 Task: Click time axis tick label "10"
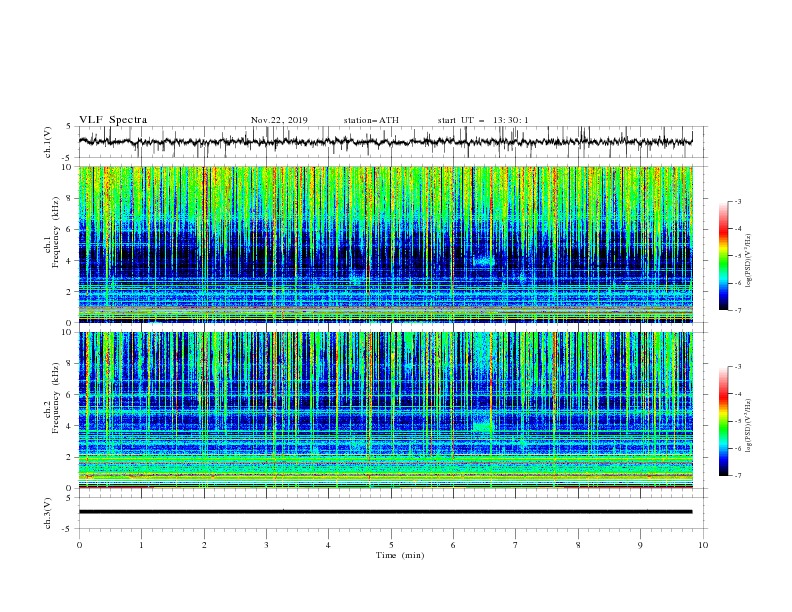[703, 545]
